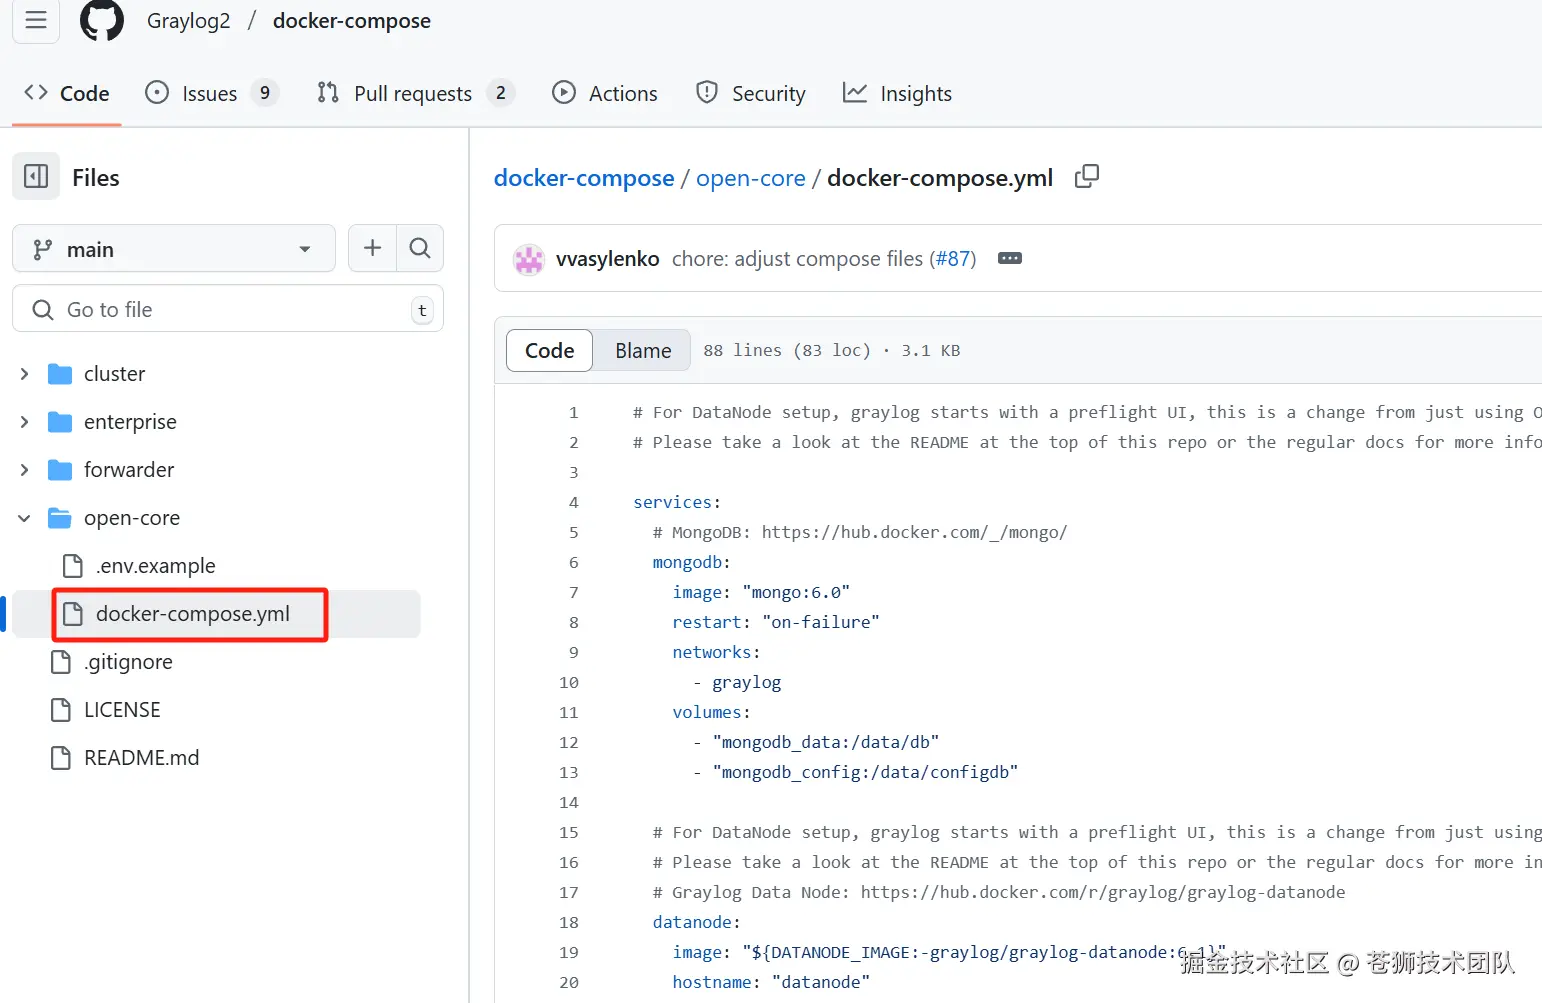Open the Security tab

pyautogui.click(x=751, y=93)
